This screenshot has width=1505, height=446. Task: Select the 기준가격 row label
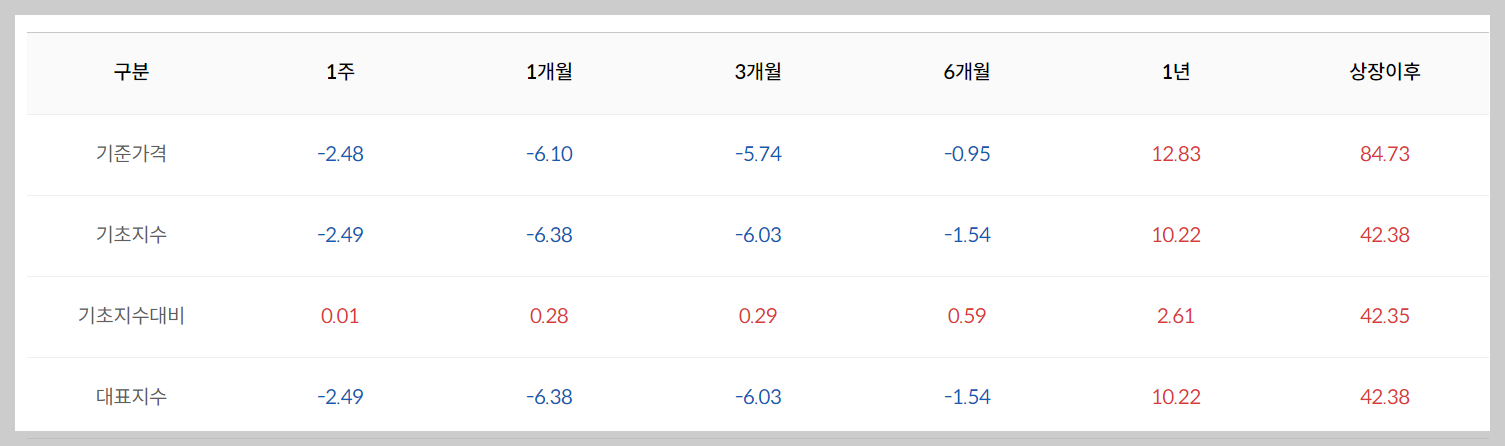[131, 154]
